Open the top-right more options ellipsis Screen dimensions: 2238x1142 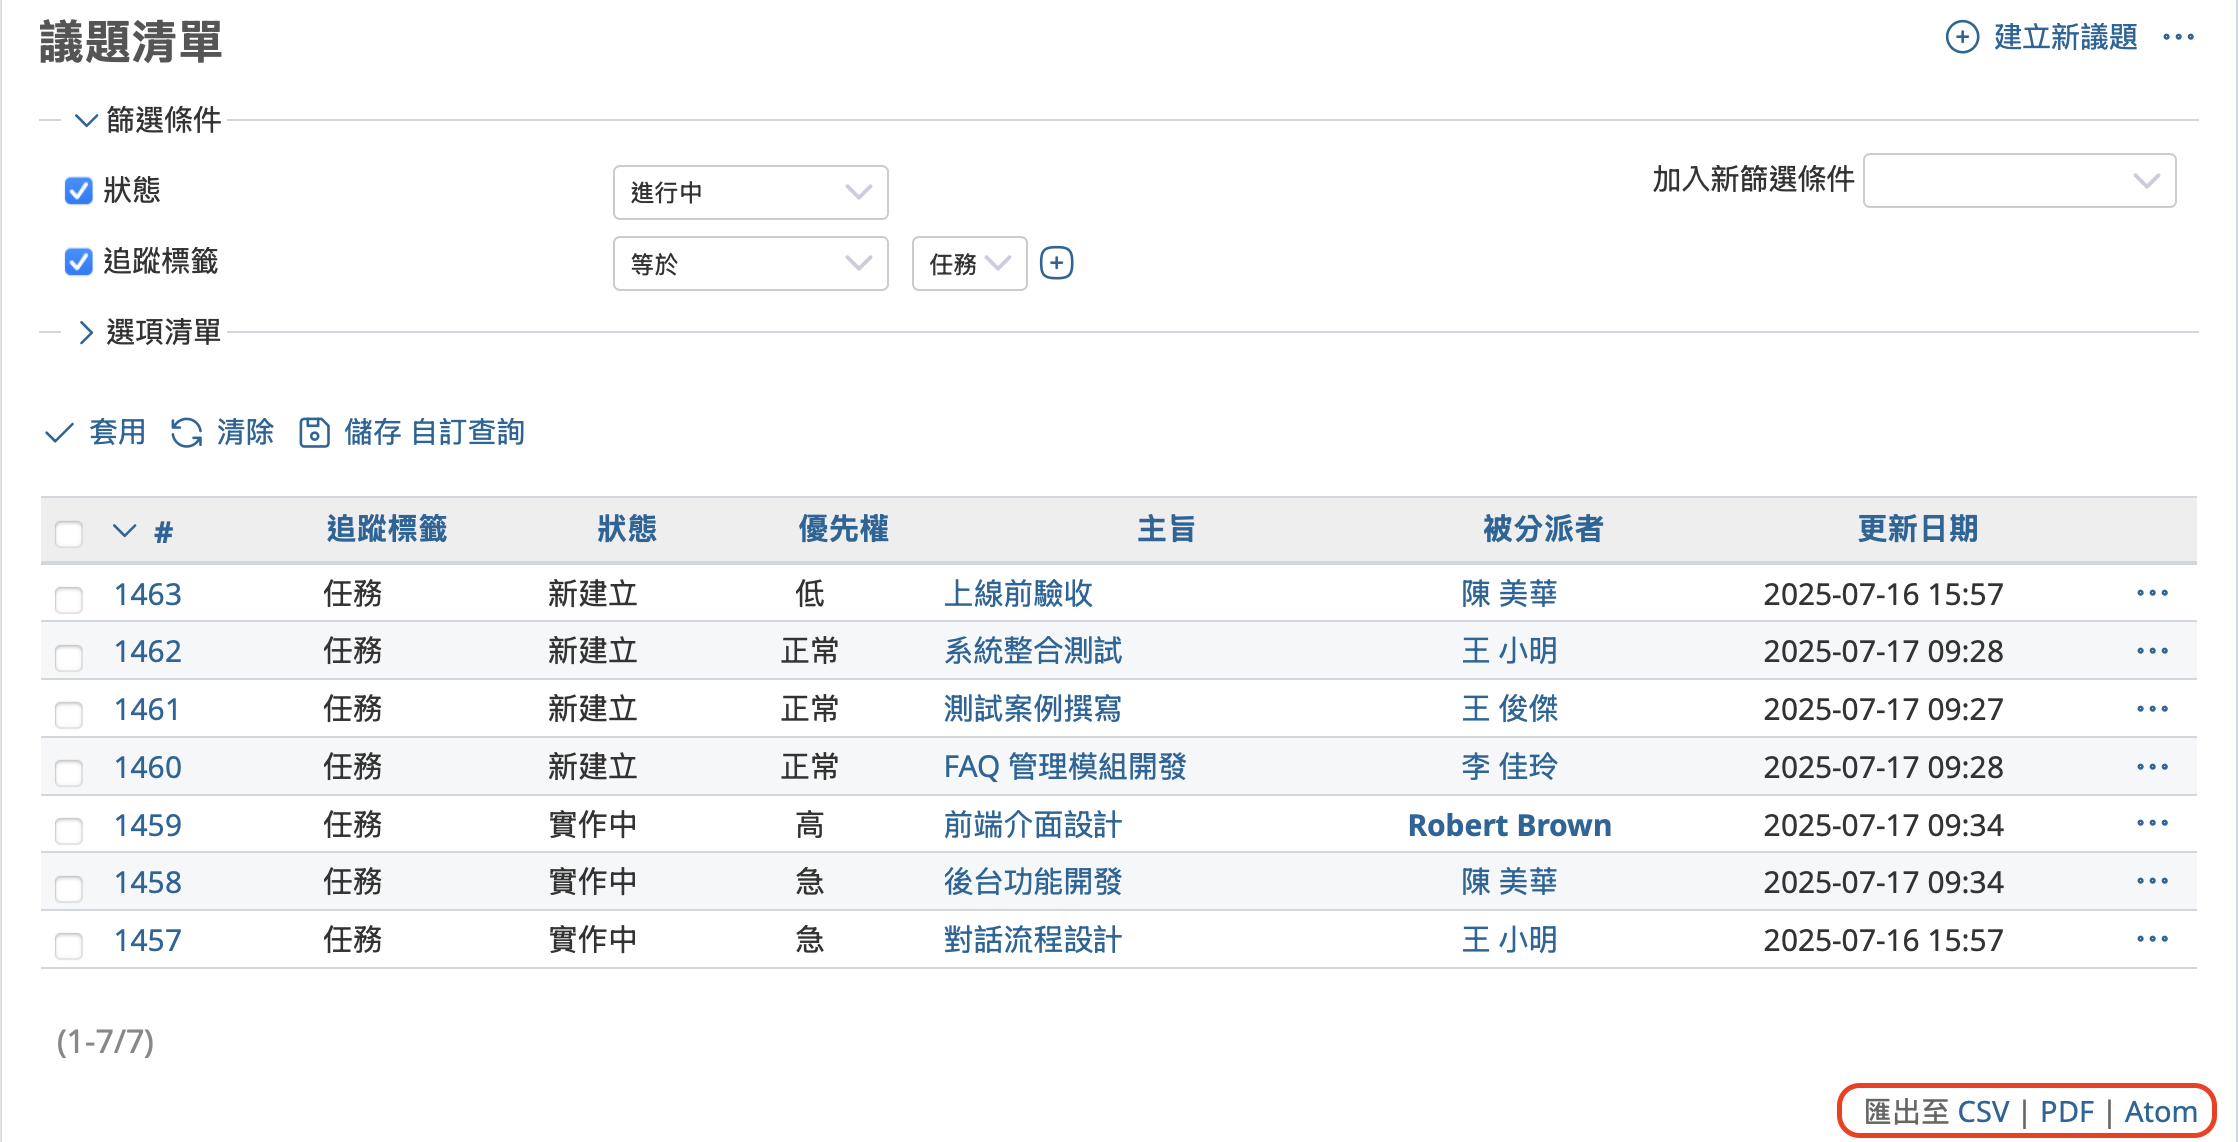point(2178,37)
